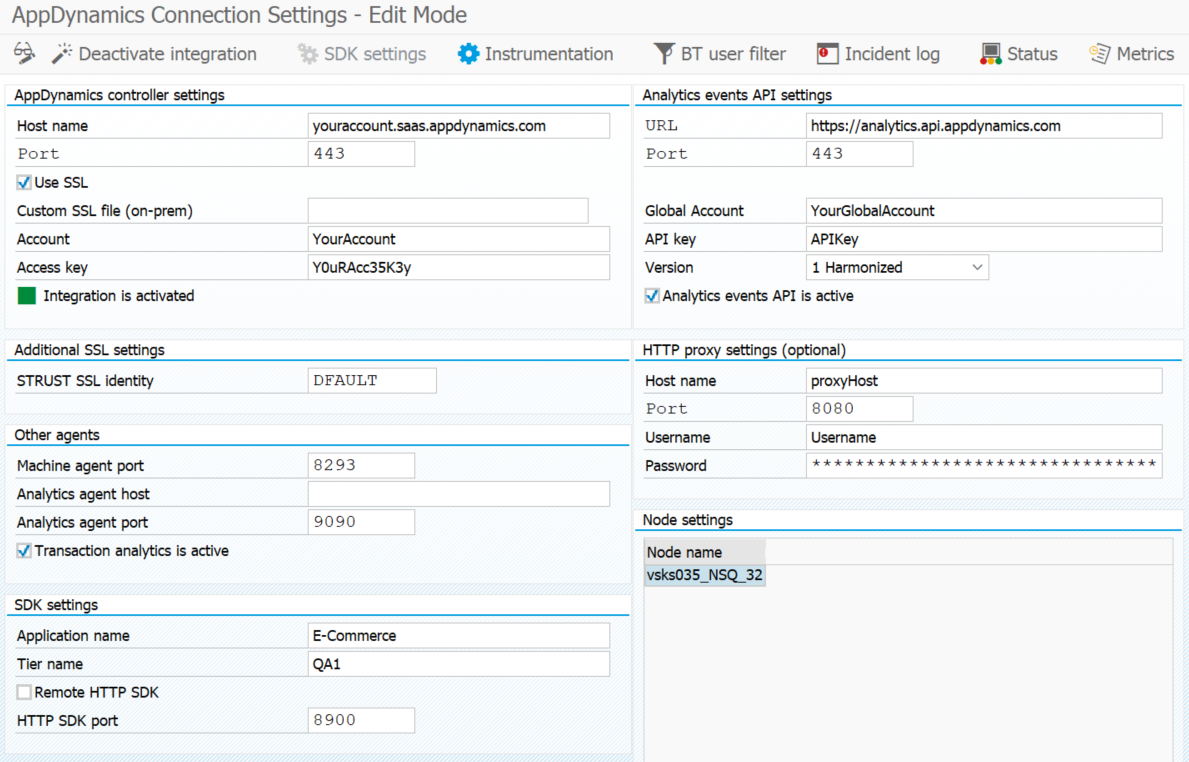Click the Additional SSL settings group title
Screen dimensions: 1189x762
click(x=89, y=350)
